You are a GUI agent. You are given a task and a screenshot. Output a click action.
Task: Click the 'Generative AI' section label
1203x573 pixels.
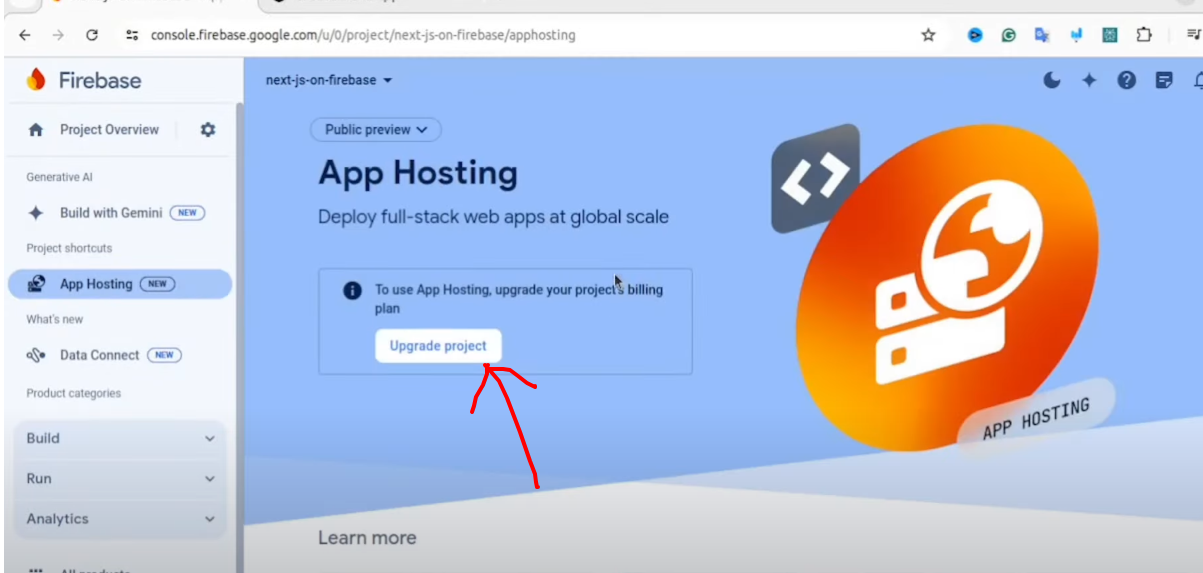[59, 177]
